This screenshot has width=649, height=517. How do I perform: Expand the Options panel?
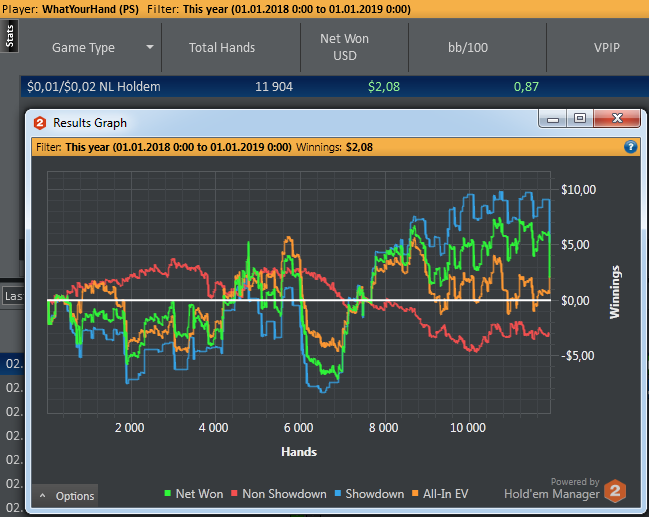65,495
